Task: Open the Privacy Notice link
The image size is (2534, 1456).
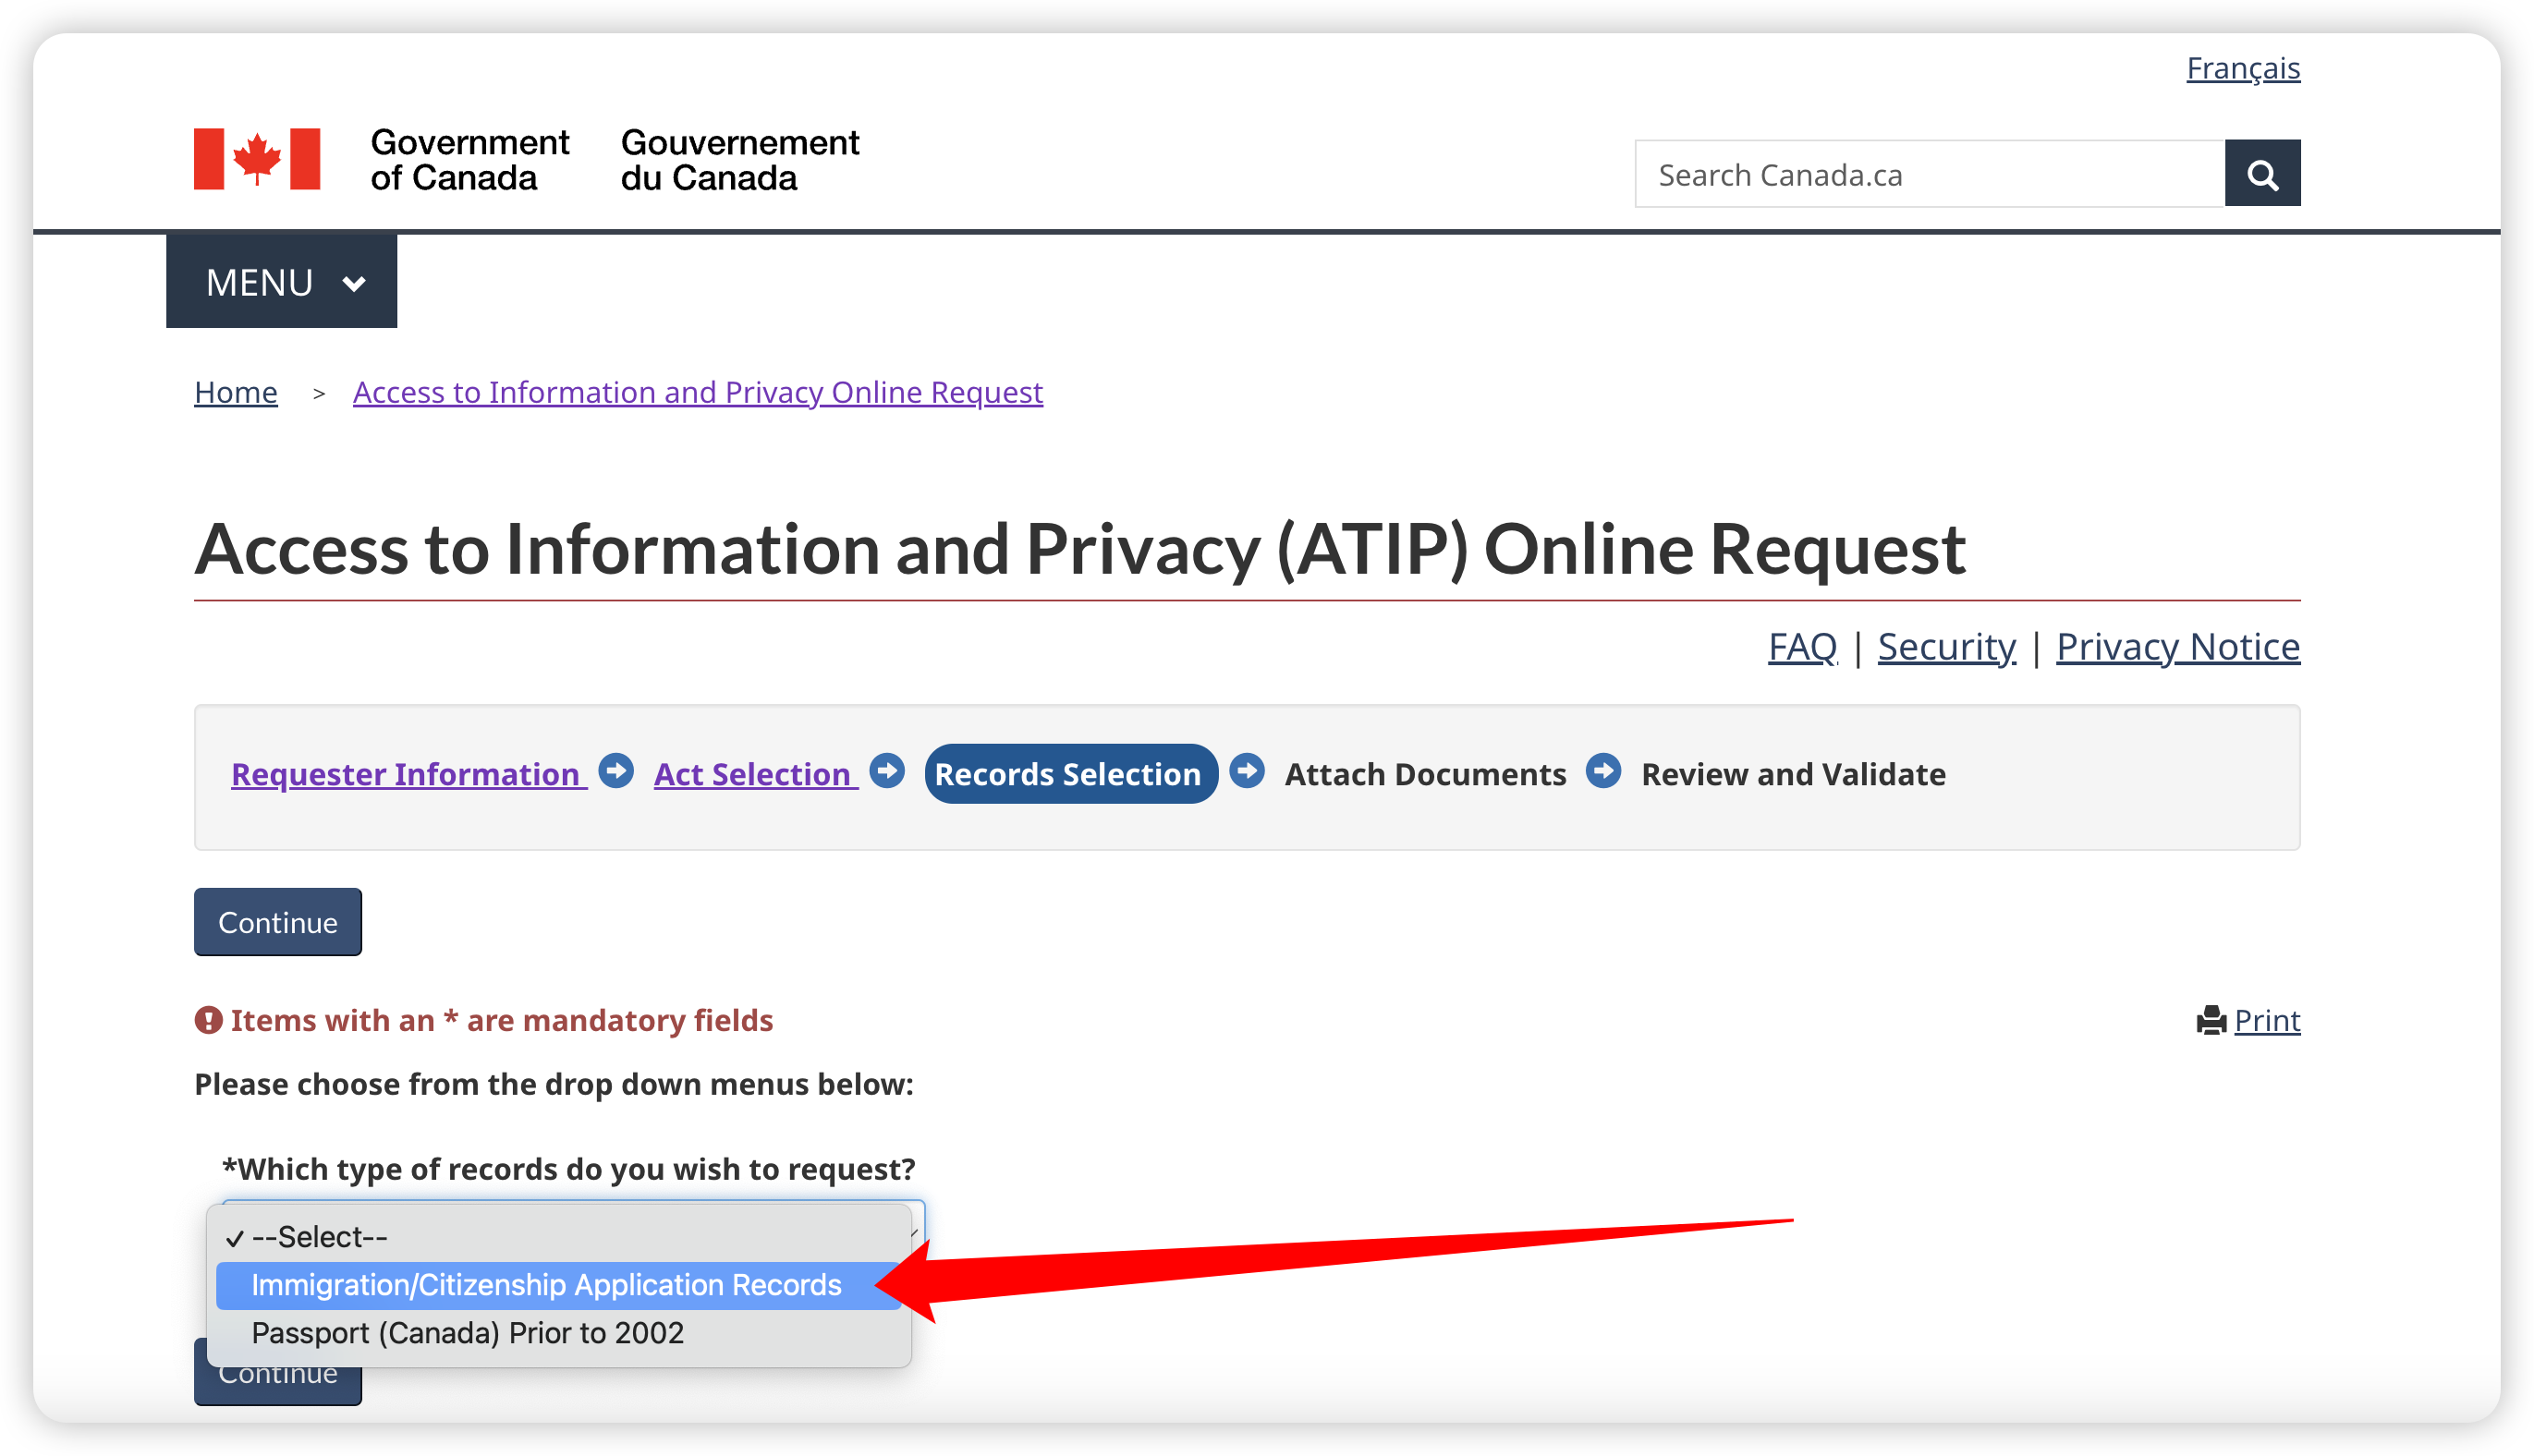Action: pyautogui.click(x=2178, y=647)
